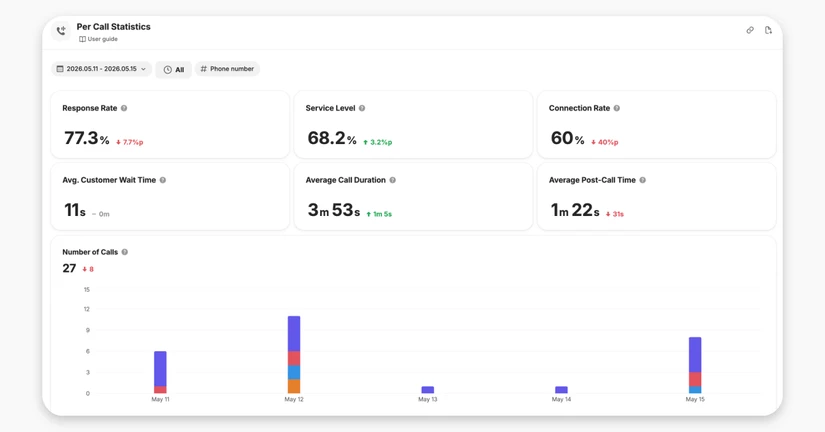Click the purple segment of May 11 bar

point(160,369)
